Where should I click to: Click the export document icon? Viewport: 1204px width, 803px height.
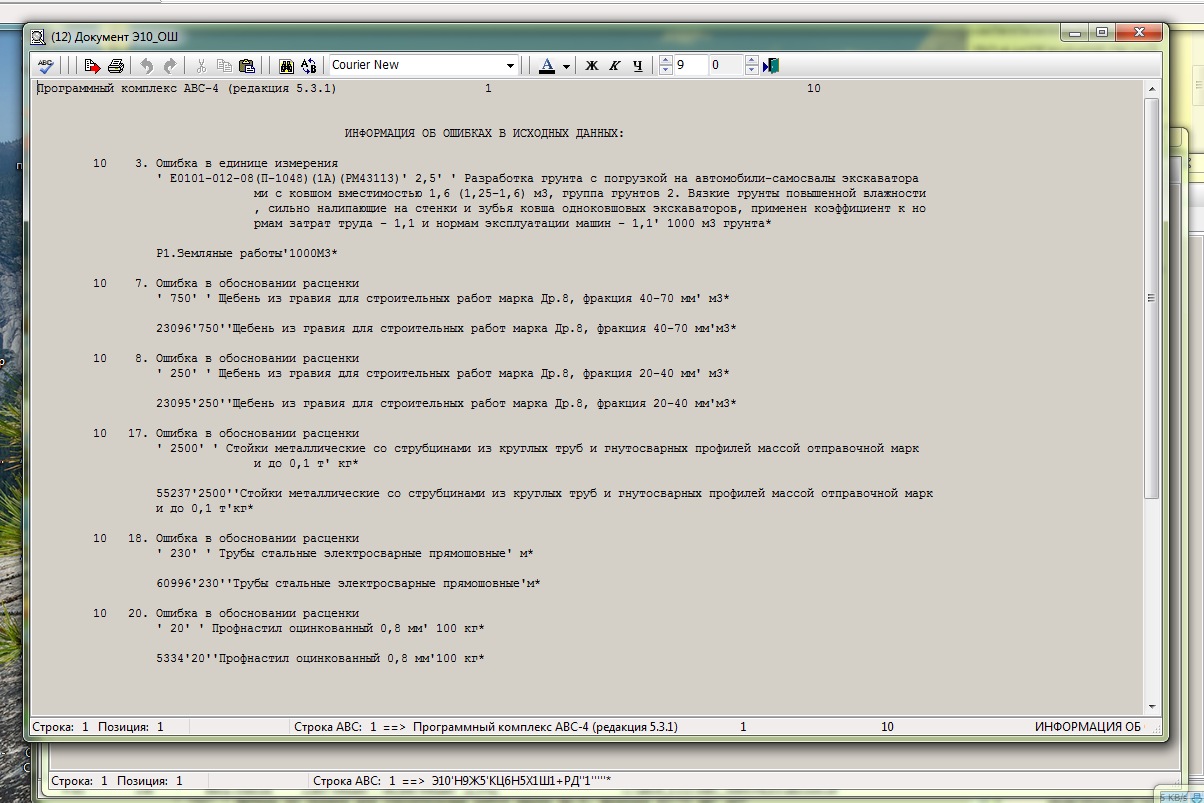(92, 65)
